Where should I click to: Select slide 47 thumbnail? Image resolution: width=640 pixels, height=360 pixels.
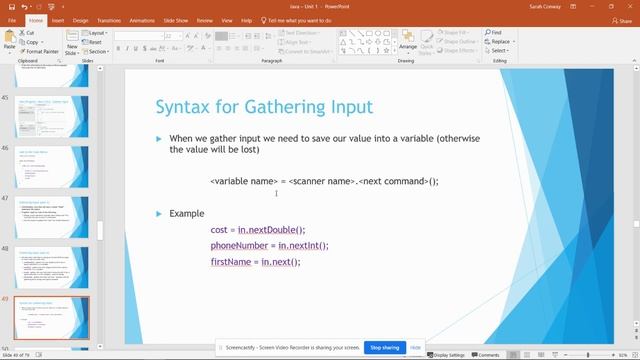coord(51,217)
